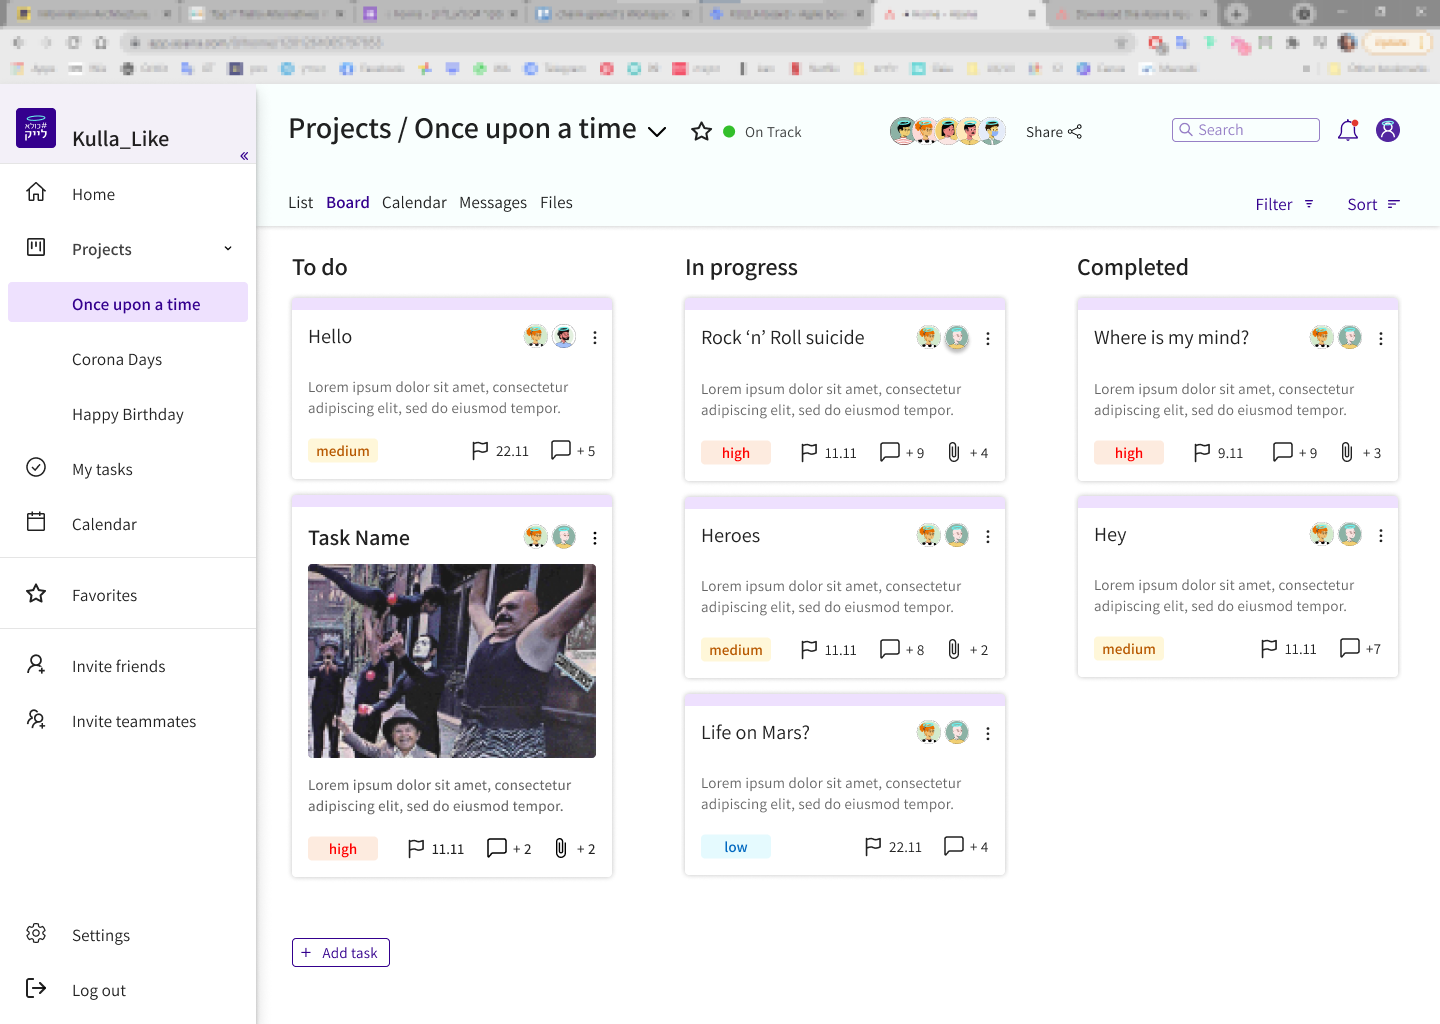Click attachment paperclip on Rock 'n' Roll suicide
1440x1024 pixels.
954,452
